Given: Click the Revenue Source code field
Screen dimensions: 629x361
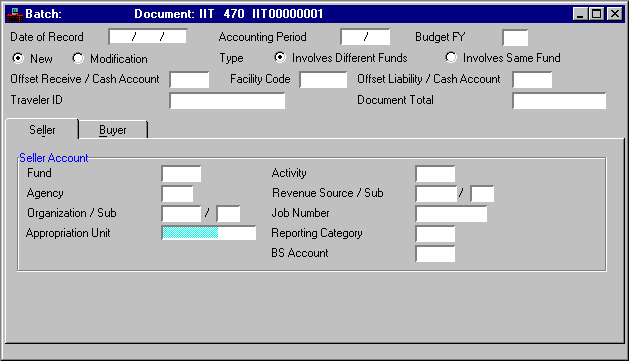Looking at the screenshot, I should [436, 194].
